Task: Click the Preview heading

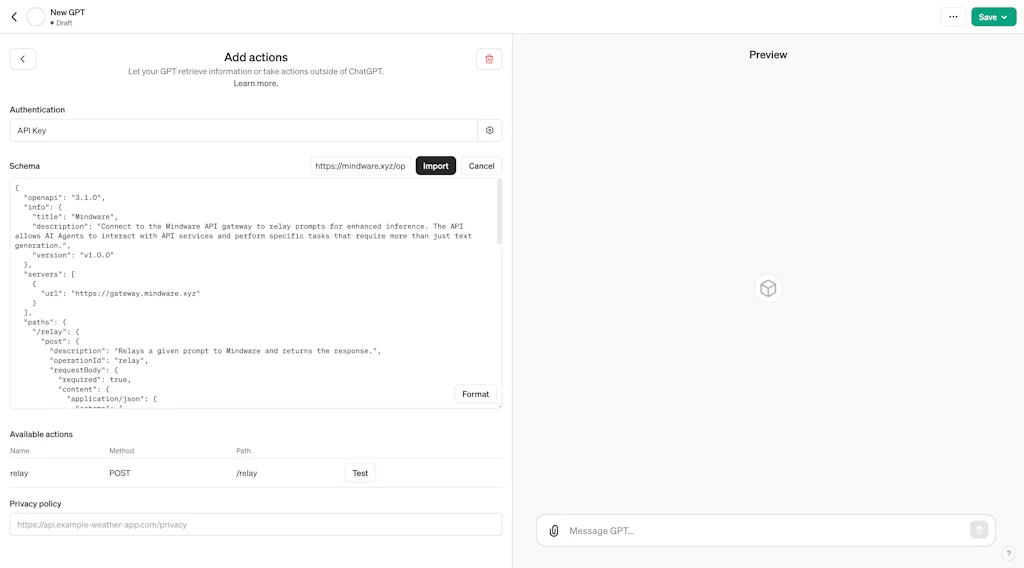Action: coord(768,55)
